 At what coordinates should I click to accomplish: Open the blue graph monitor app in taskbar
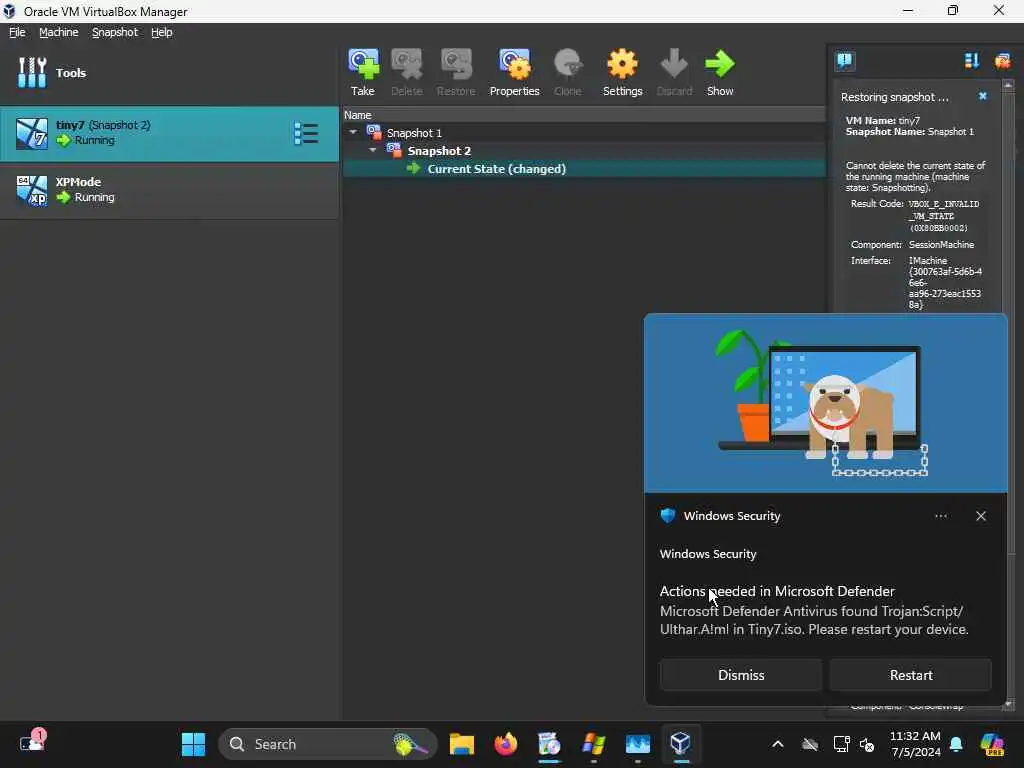click(637, 744)
